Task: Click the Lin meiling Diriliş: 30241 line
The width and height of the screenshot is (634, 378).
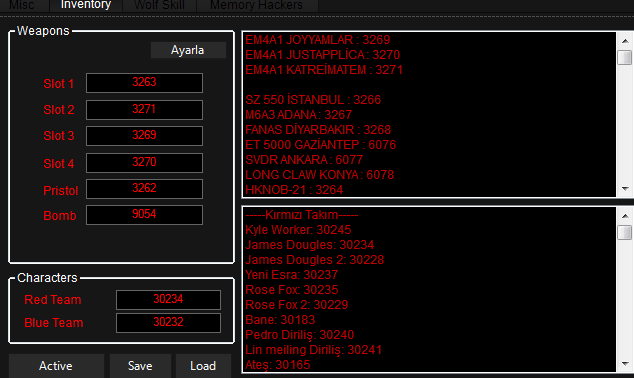Action: [x=313, y=350]
